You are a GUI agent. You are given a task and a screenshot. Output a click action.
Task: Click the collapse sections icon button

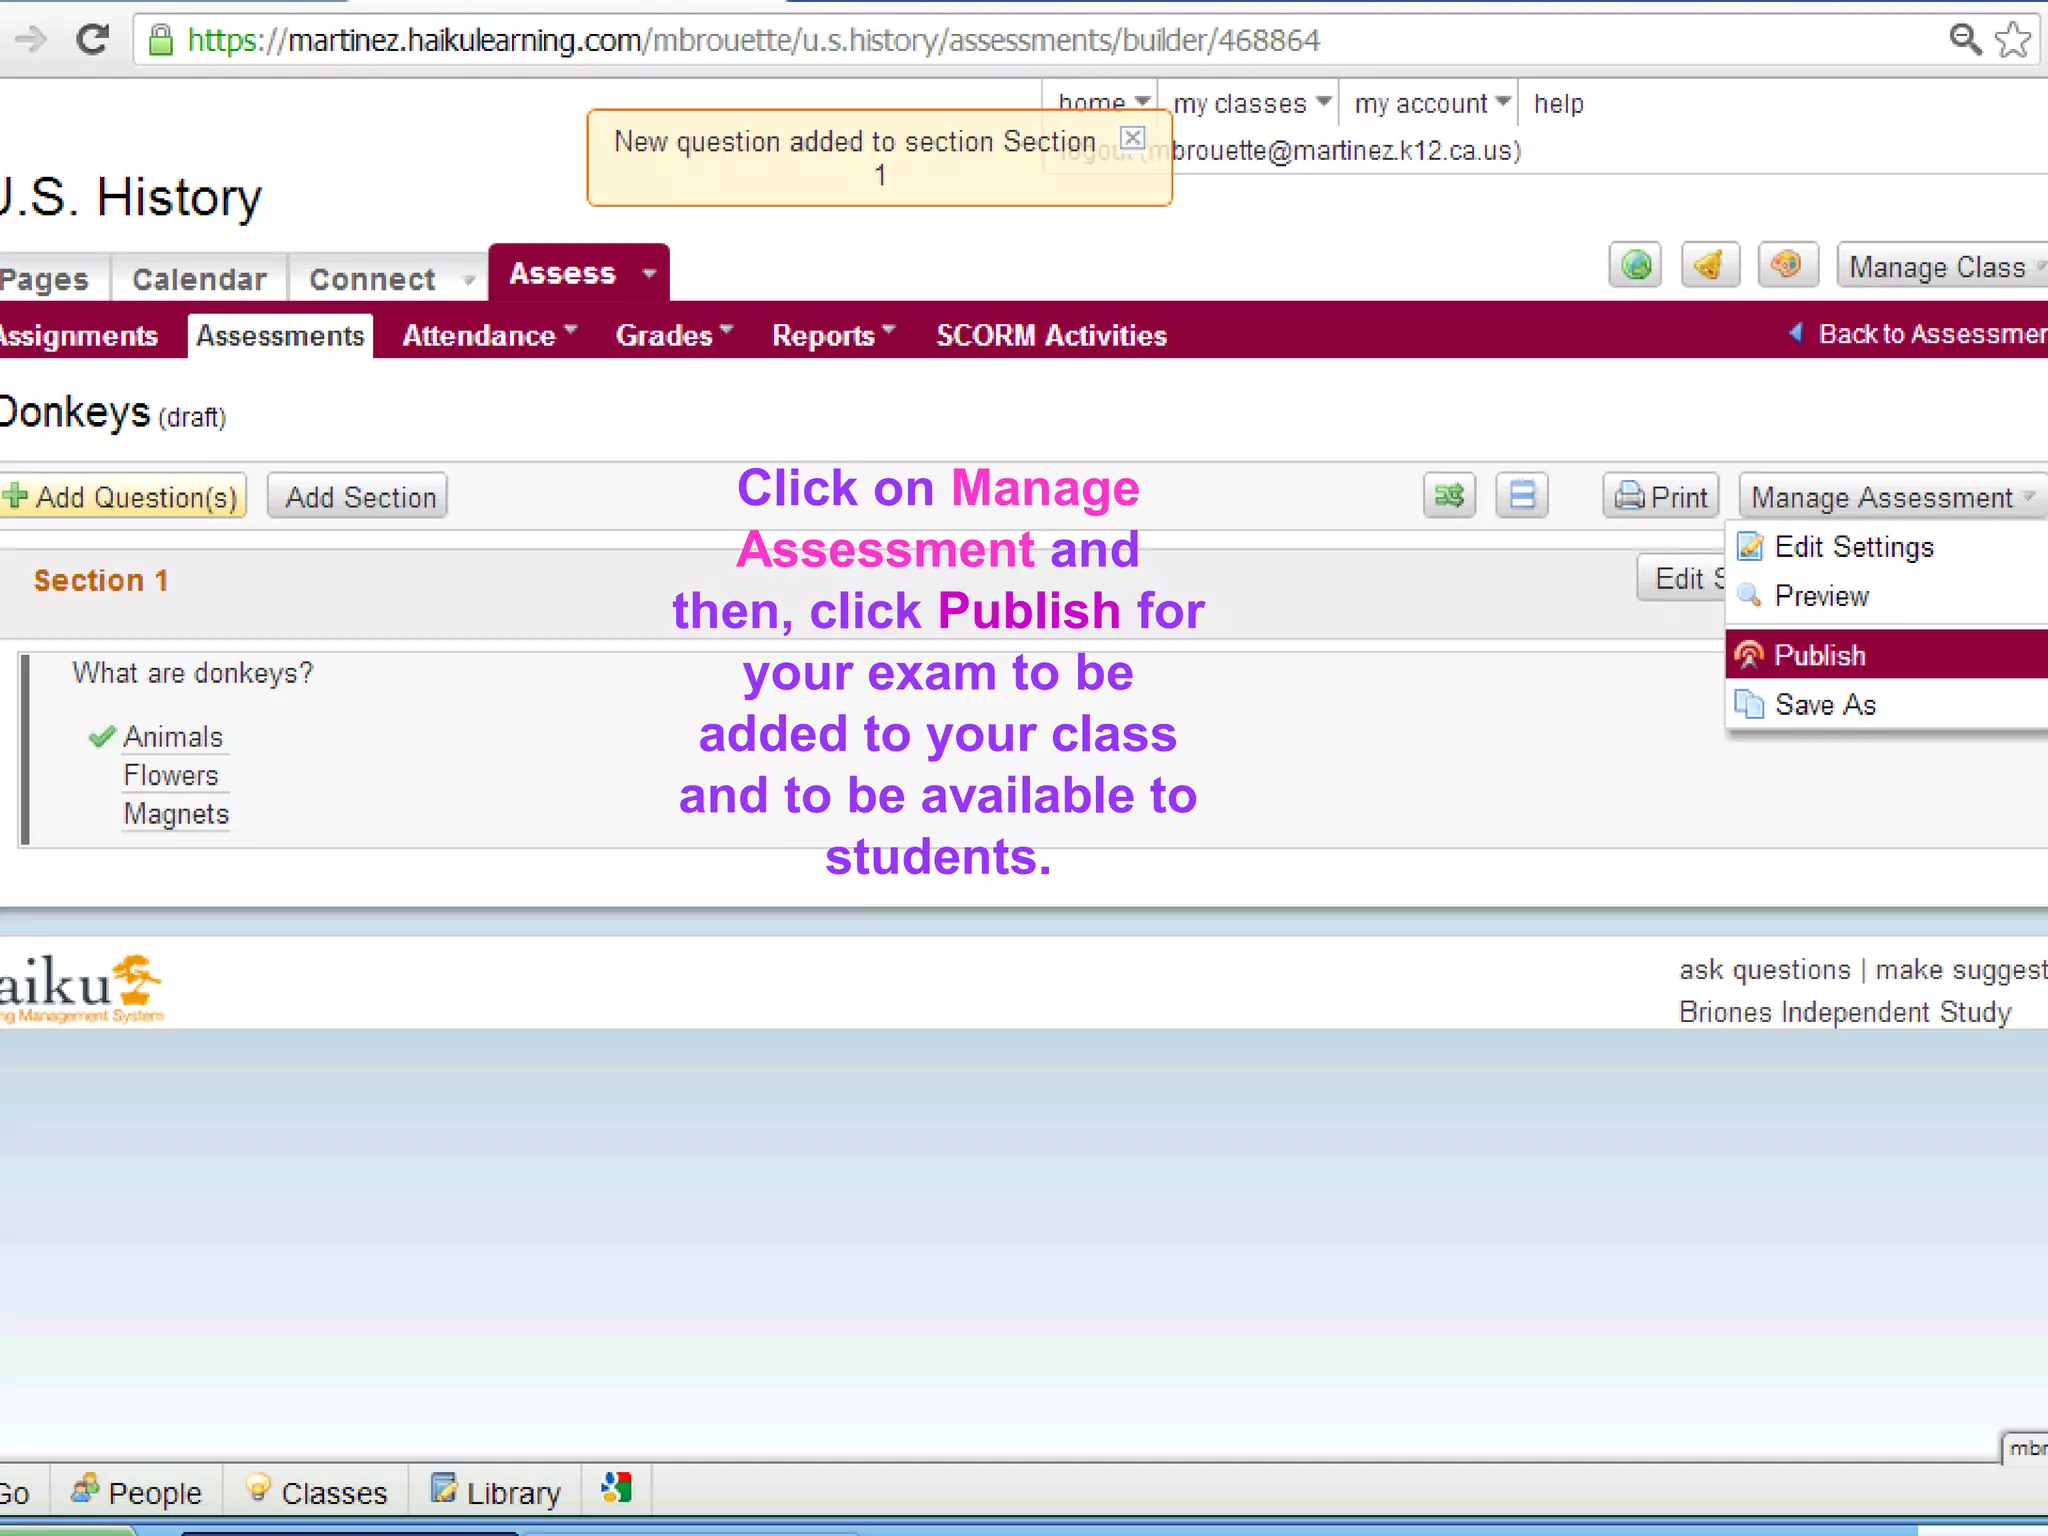click(x=1522, y=495)
